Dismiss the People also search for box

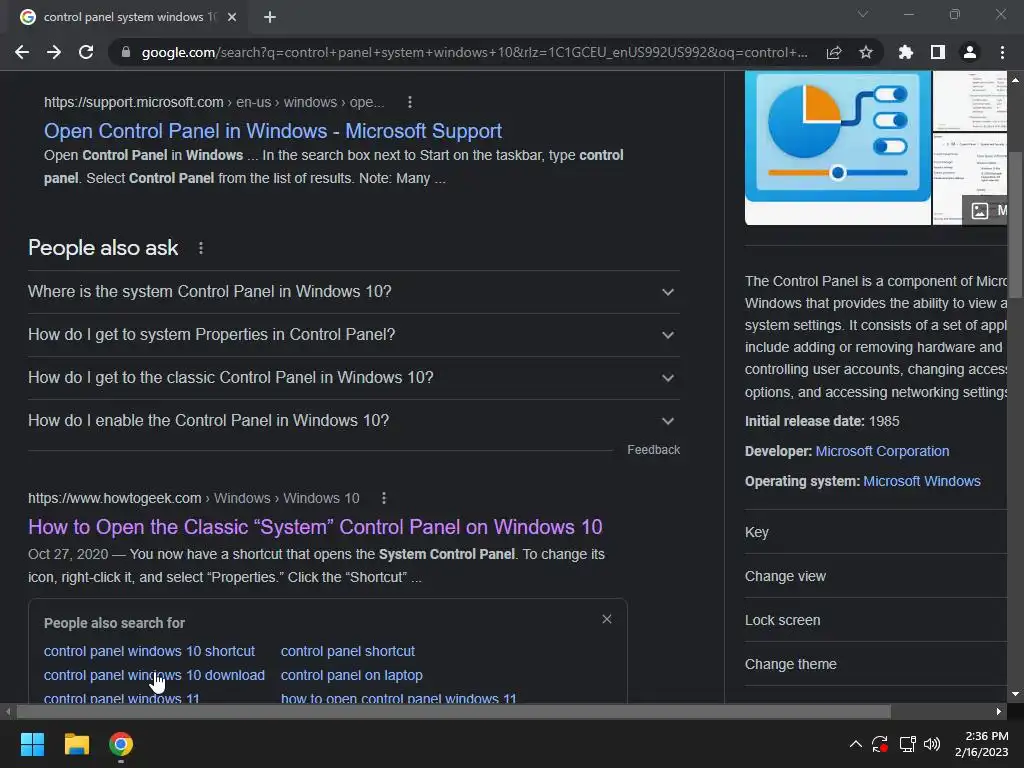607,619
